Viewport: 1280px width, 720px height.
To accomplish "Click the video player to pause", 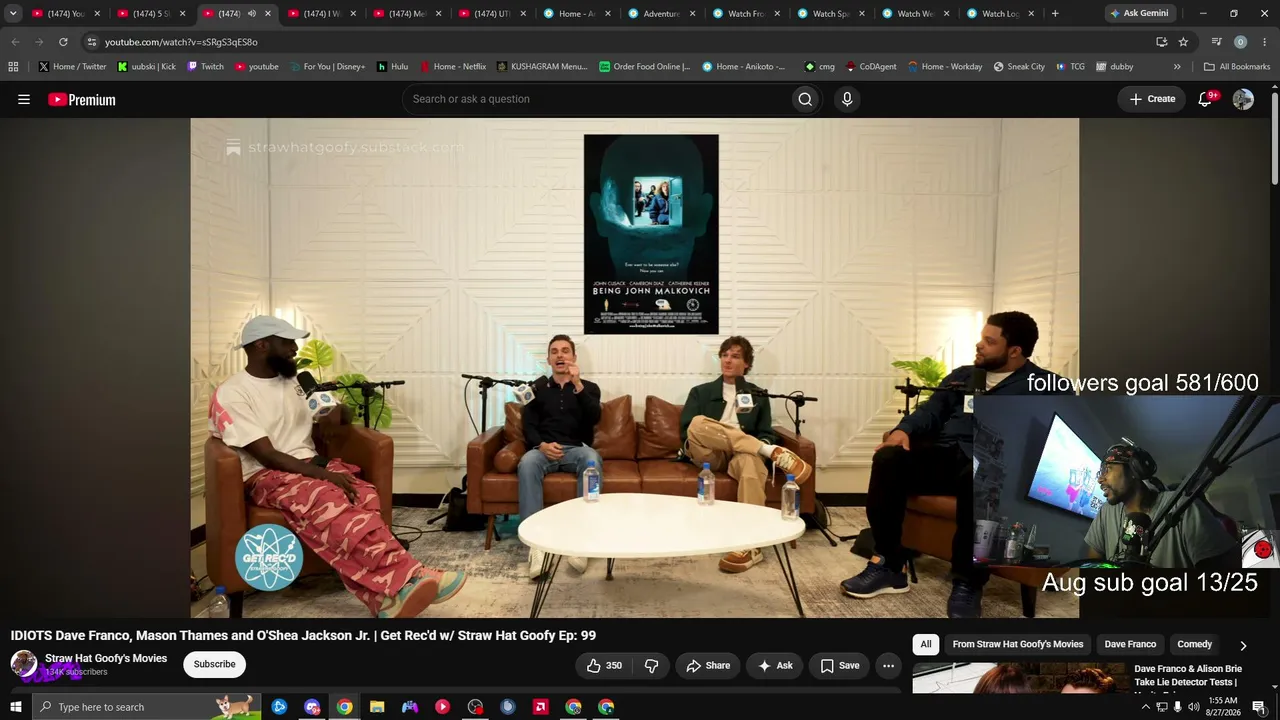I will point(634,368).
